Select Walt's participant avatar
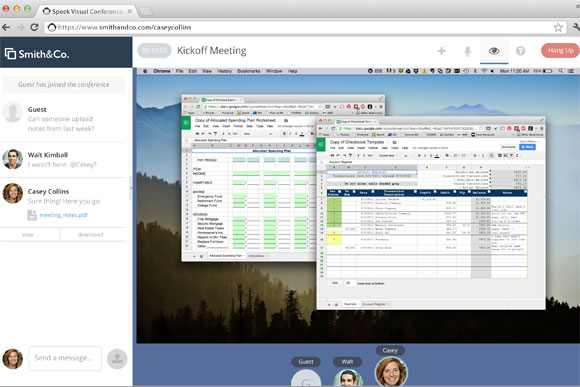This screenshot has width=580, height=387. (348, 378)
